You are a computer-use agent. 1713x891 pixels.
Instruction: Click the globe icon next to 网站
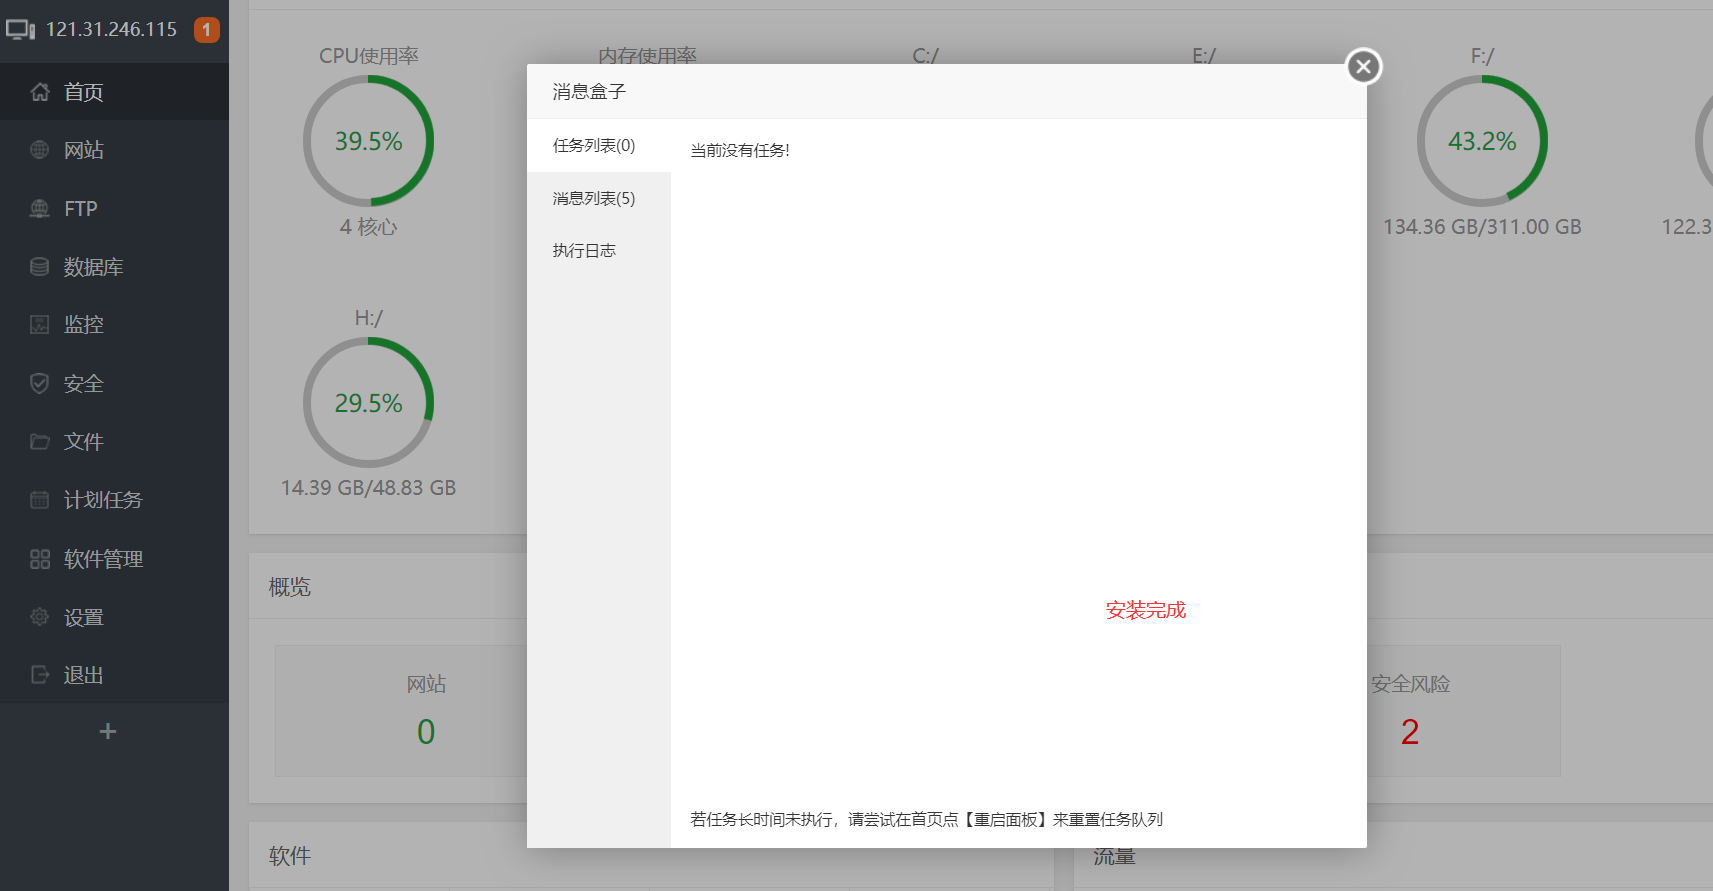click(40, 150)
